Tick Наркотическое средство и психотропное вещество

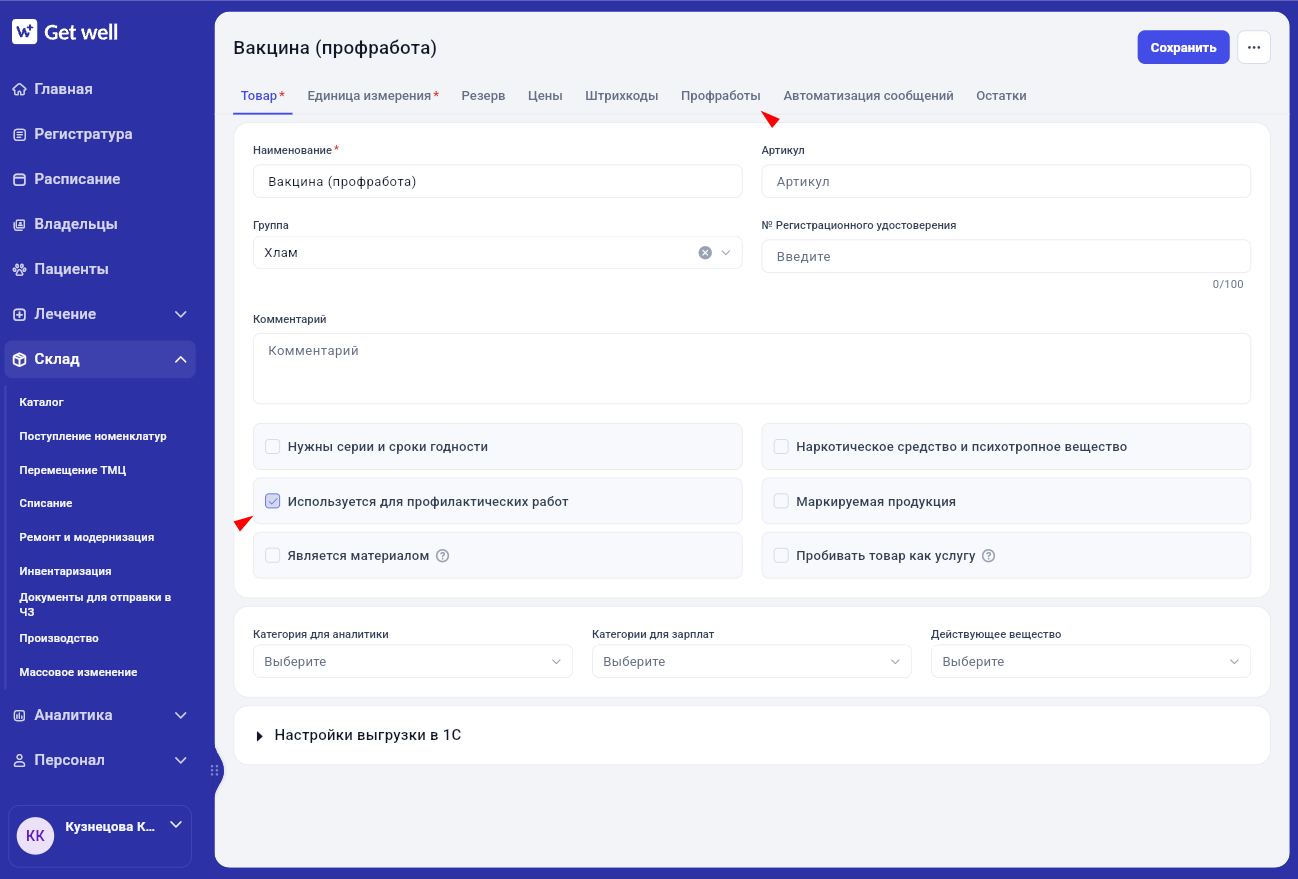(x=781, y=447)
